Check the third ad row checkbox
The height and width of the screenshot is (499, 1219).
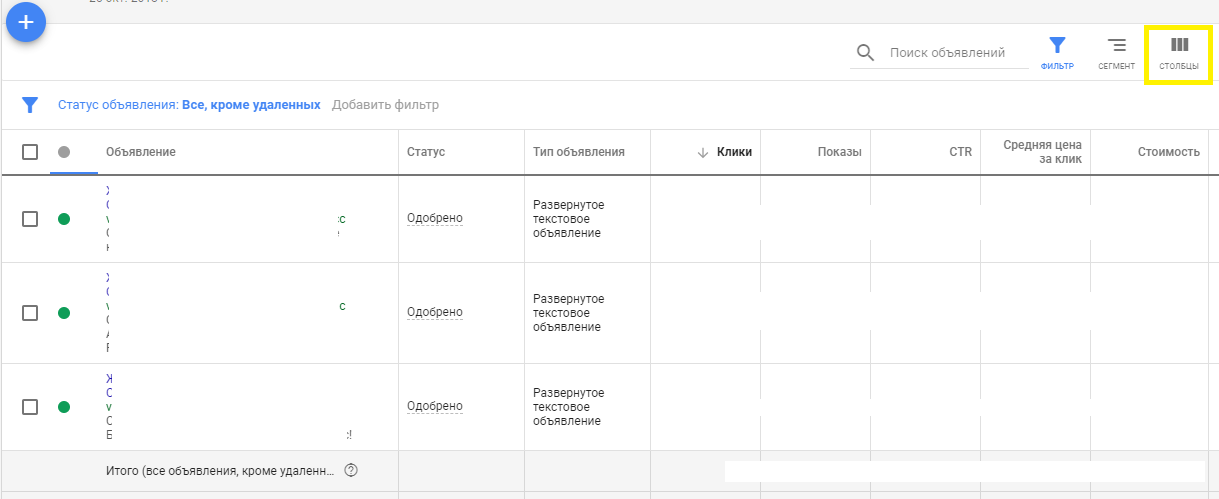30,407
